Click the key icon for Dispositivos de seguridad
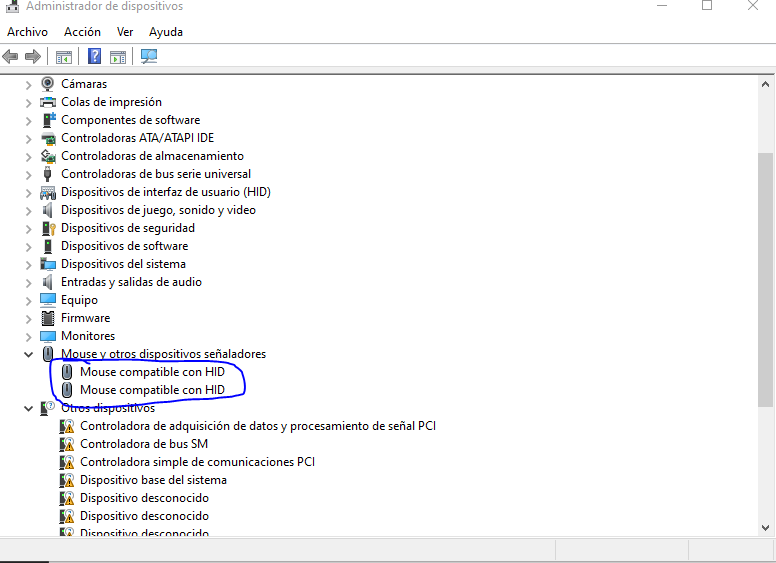 [48, 228]
